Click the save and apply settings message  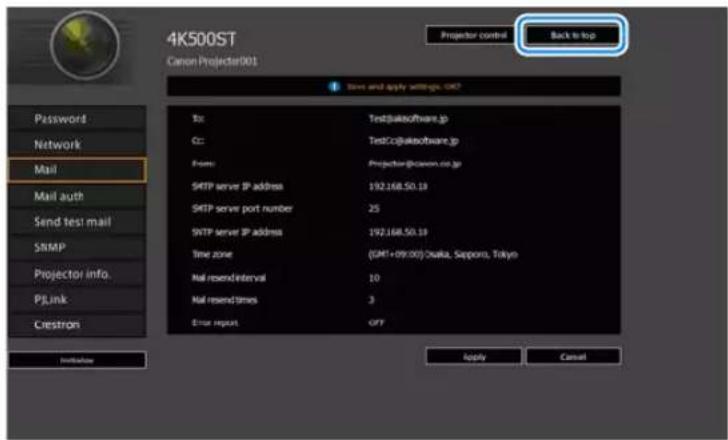(x=403, y=87)
